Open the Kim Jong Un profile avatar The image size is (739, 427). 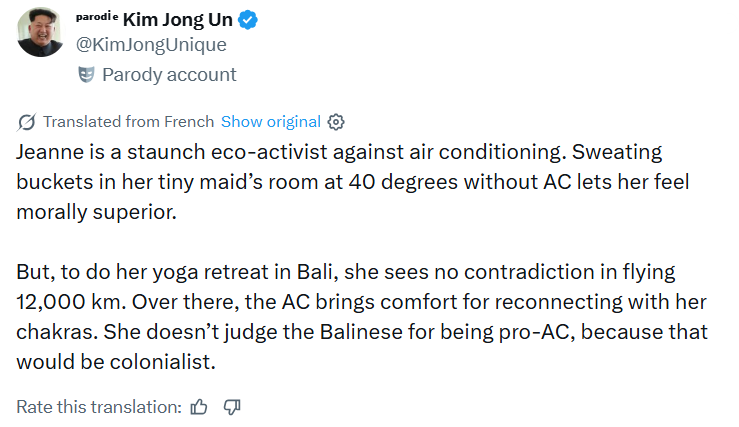tap(40, 32)
